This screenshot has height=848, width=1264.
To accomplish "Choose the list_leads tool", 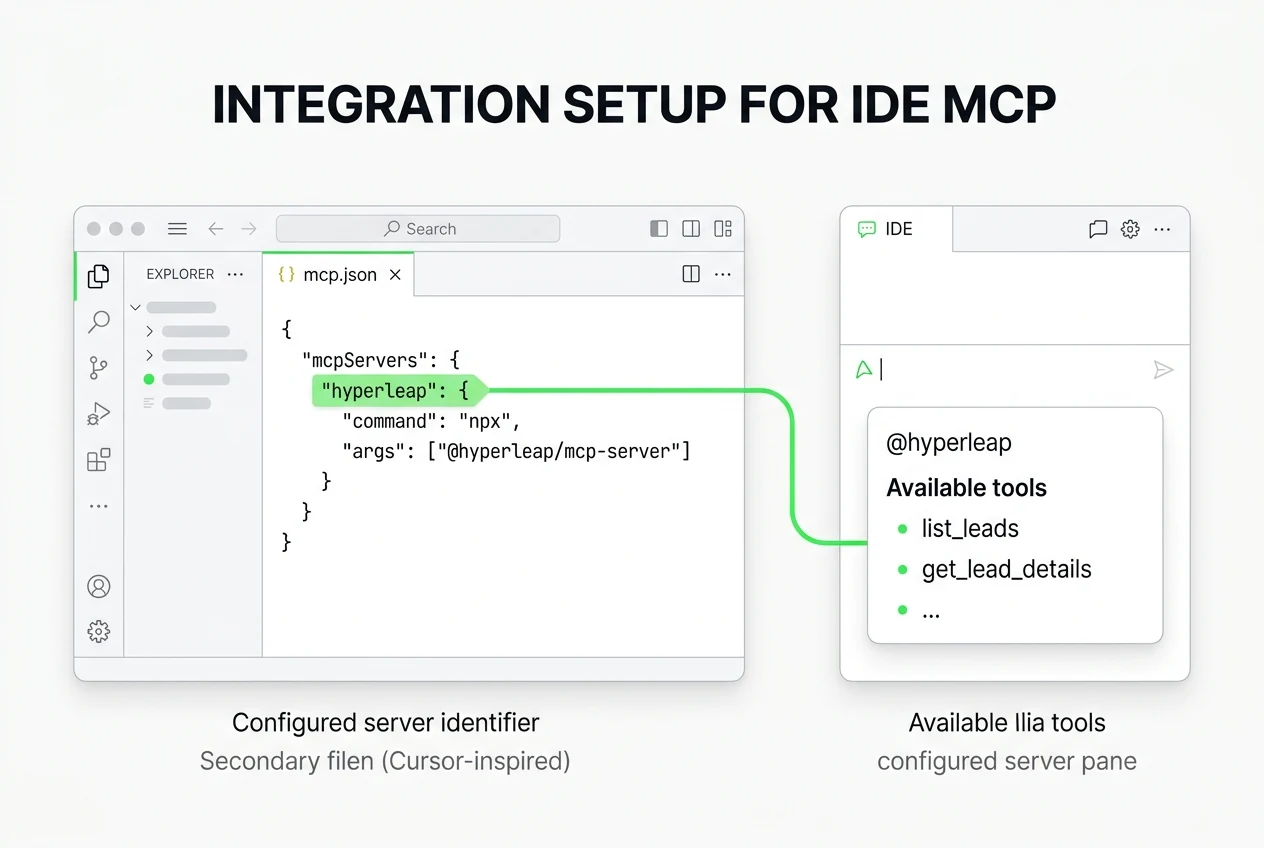I will (970, 529).
